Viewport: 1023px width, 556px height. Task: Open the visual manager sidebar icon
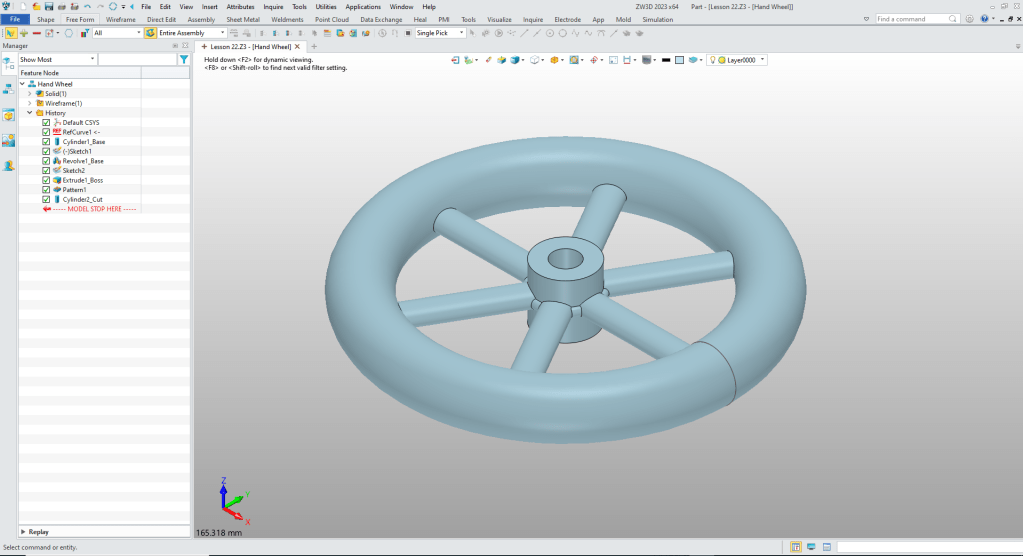(8, 139)
